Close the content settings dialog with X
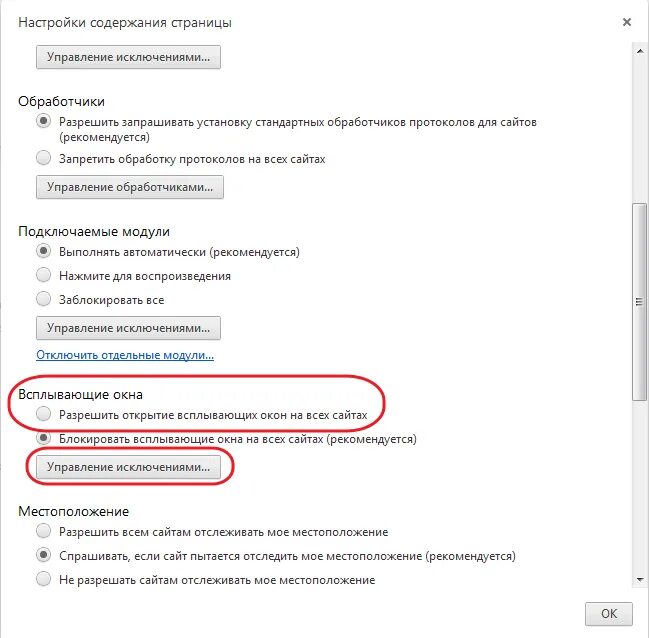This screenshot has width=649, height=638. [x=627, y=22]
